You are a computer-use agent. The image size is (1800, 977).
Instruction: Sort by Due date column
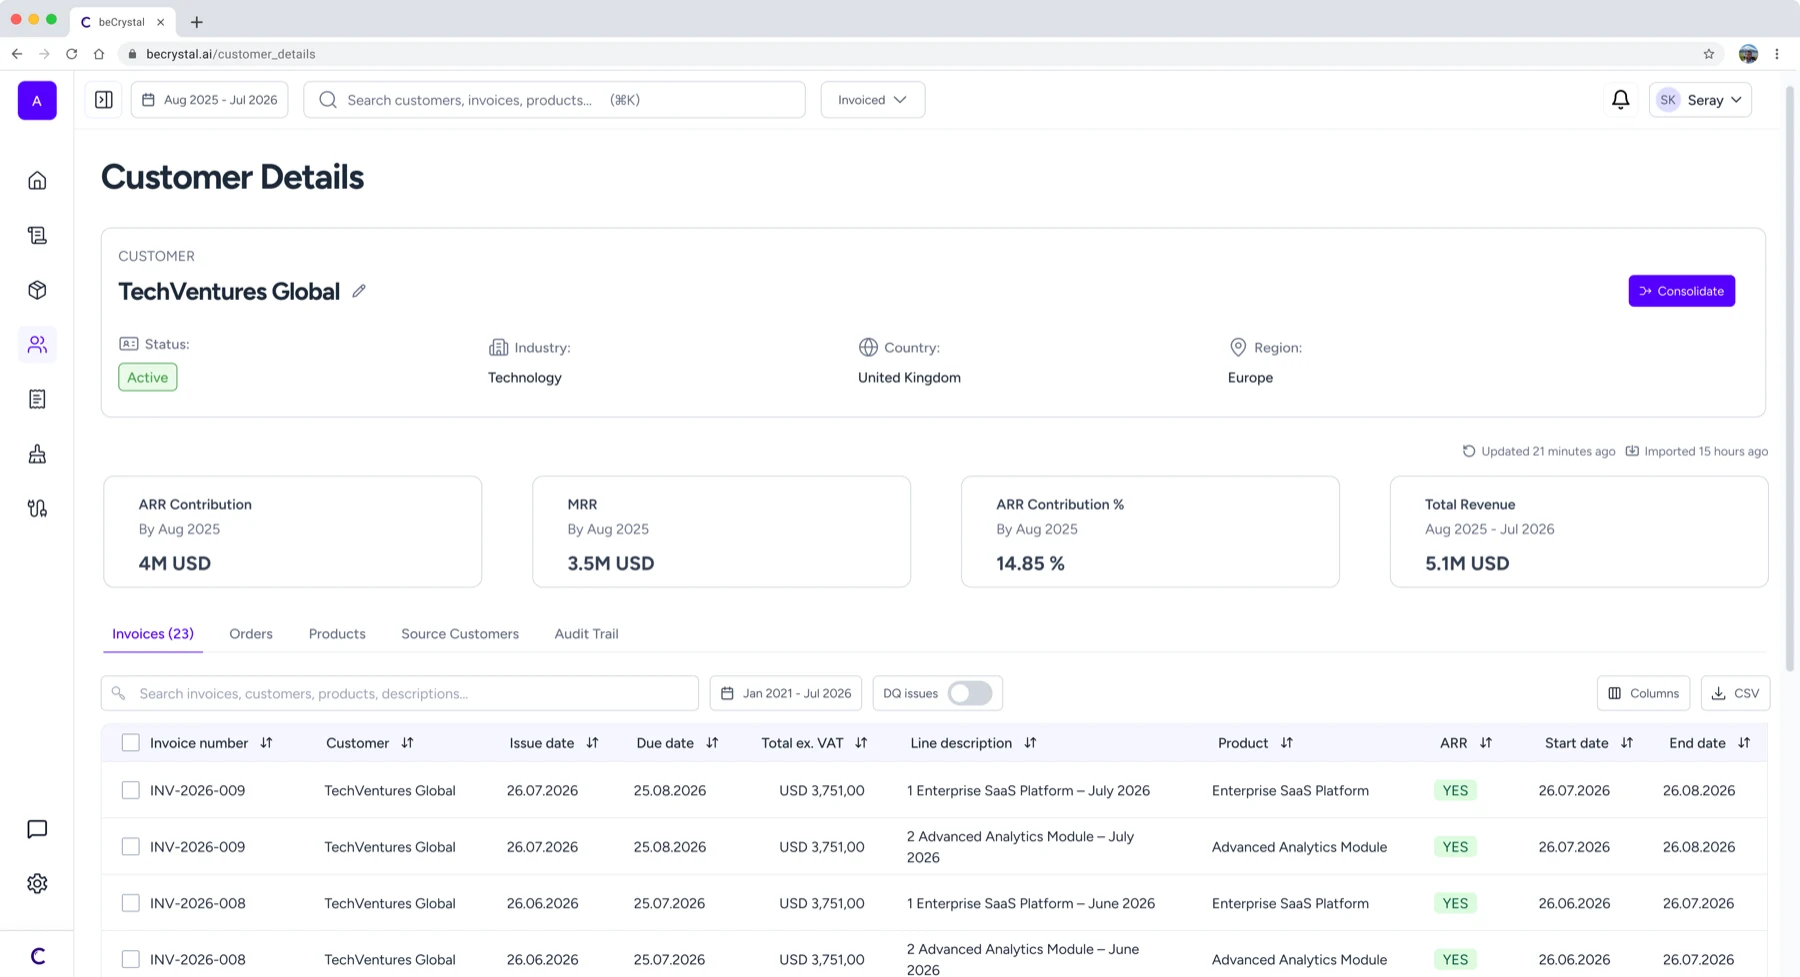pos(712,743)
